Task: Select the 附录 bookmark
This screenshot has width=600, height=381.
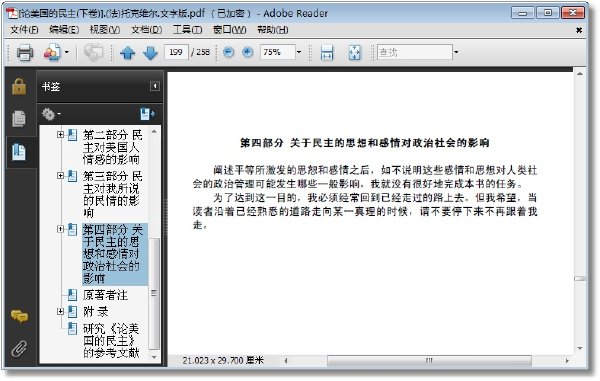Action: tap(95, 311)
